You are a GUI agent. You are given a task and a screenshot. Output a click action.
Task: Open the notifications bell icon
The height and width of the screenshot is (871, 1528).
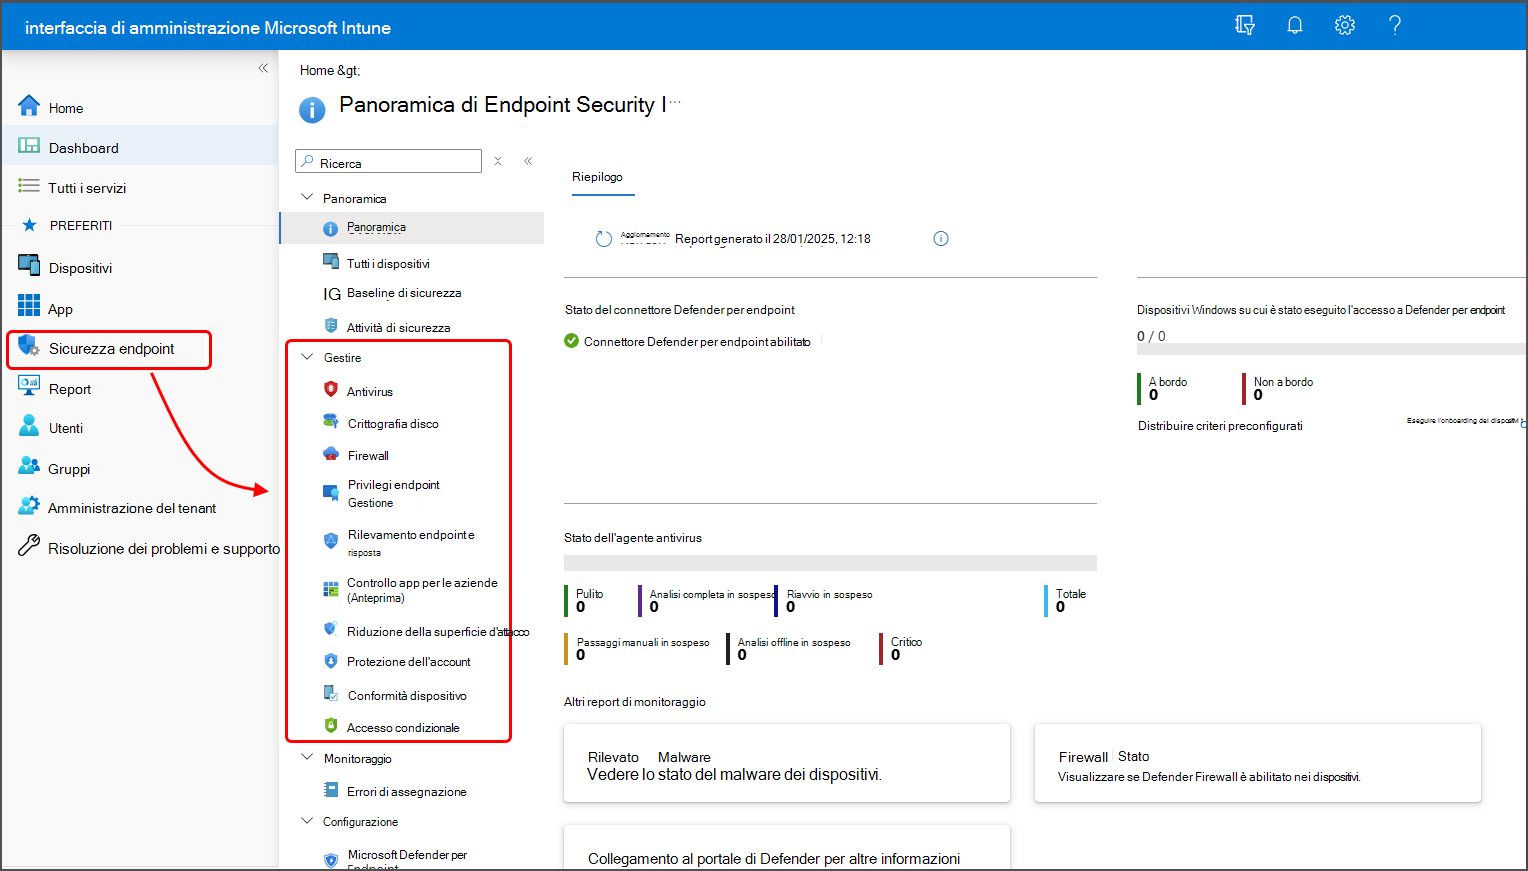(x=1295, y=25)
